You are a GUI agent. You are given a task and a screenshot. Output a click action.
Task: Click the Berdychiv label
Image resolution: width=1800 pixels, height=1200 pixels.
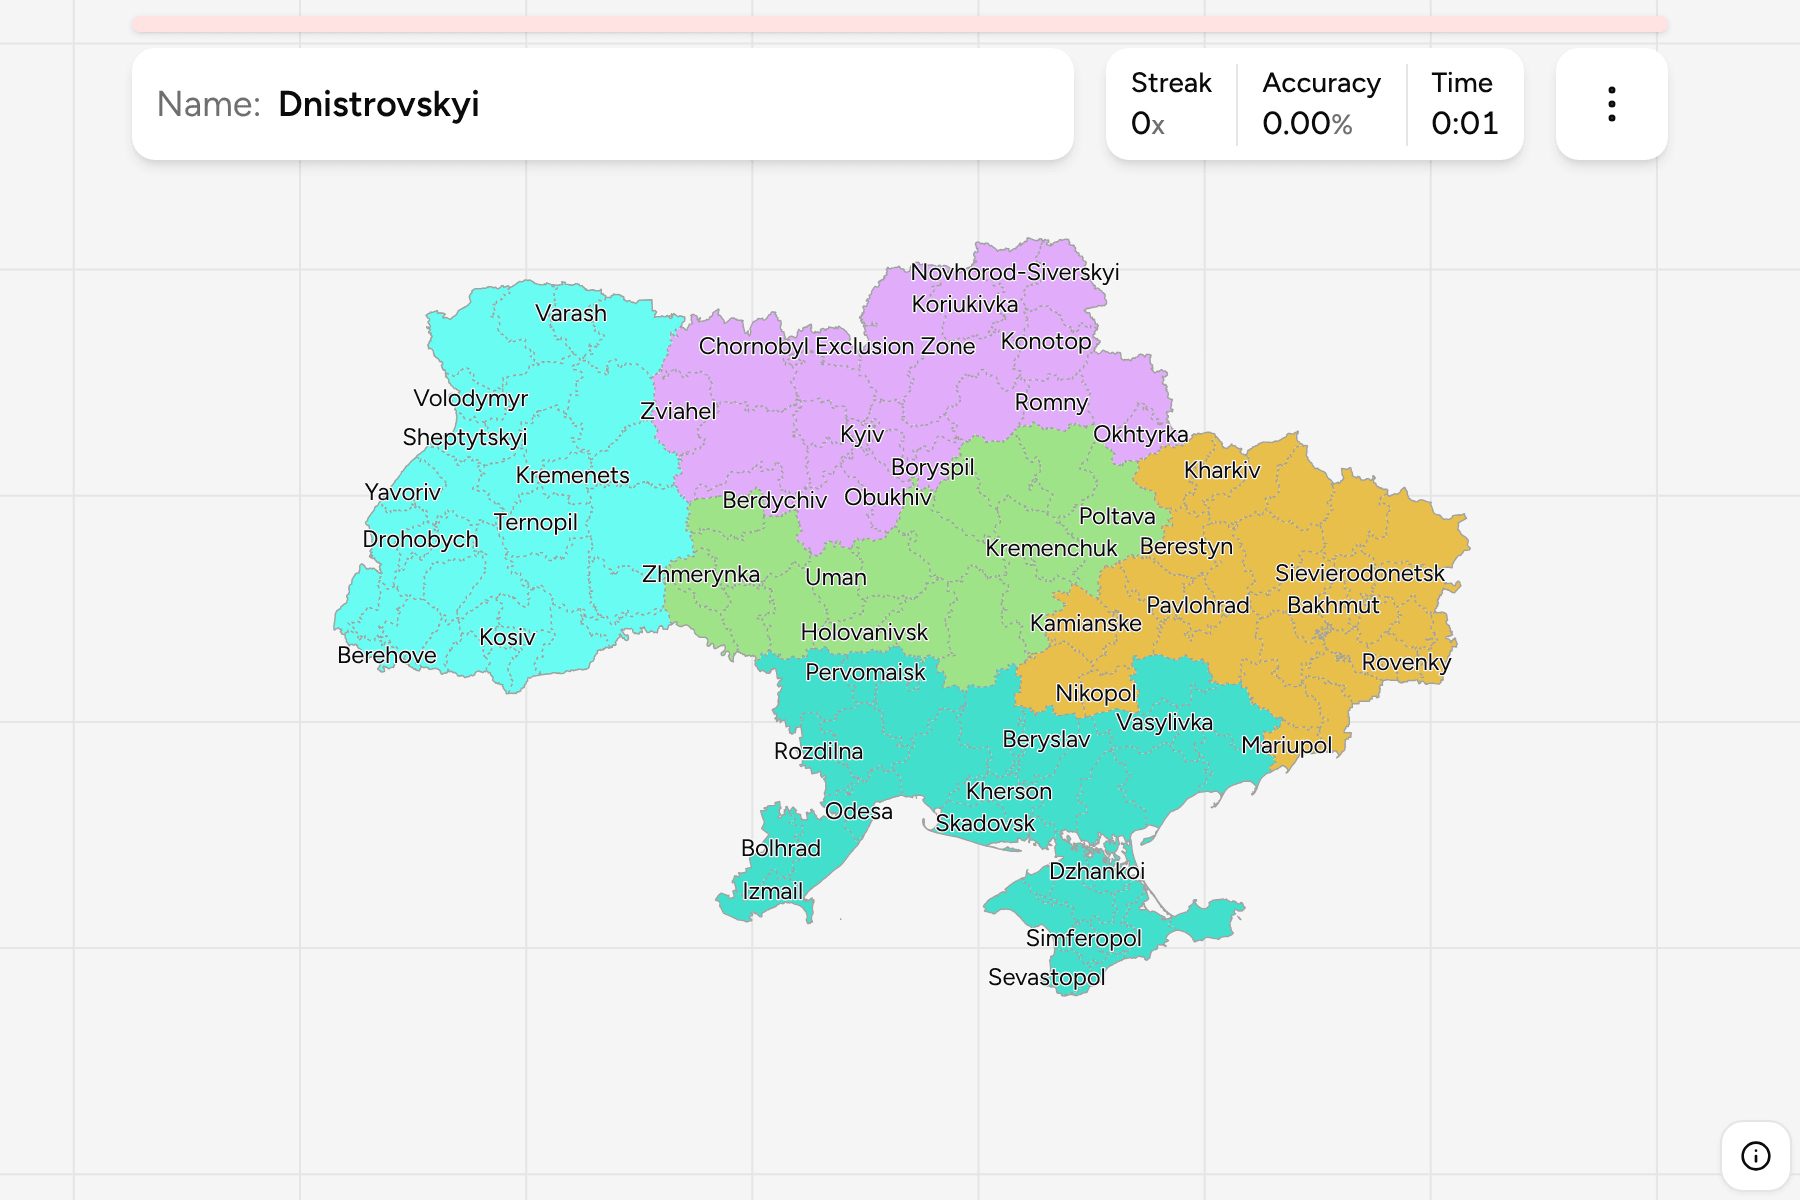pos(775,500)
